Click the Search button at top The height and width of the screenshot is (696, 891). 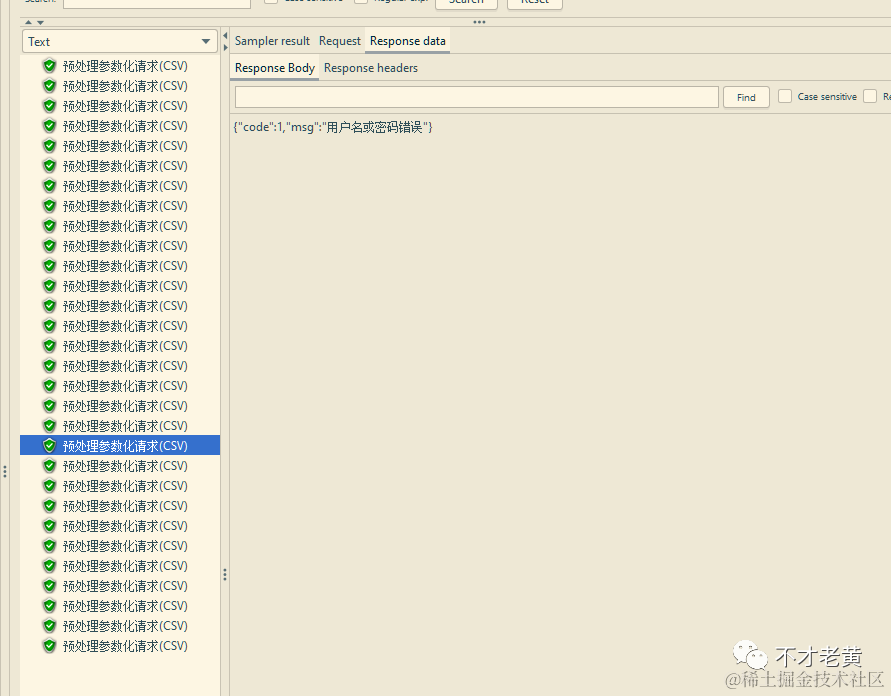(x=466, y=2)
